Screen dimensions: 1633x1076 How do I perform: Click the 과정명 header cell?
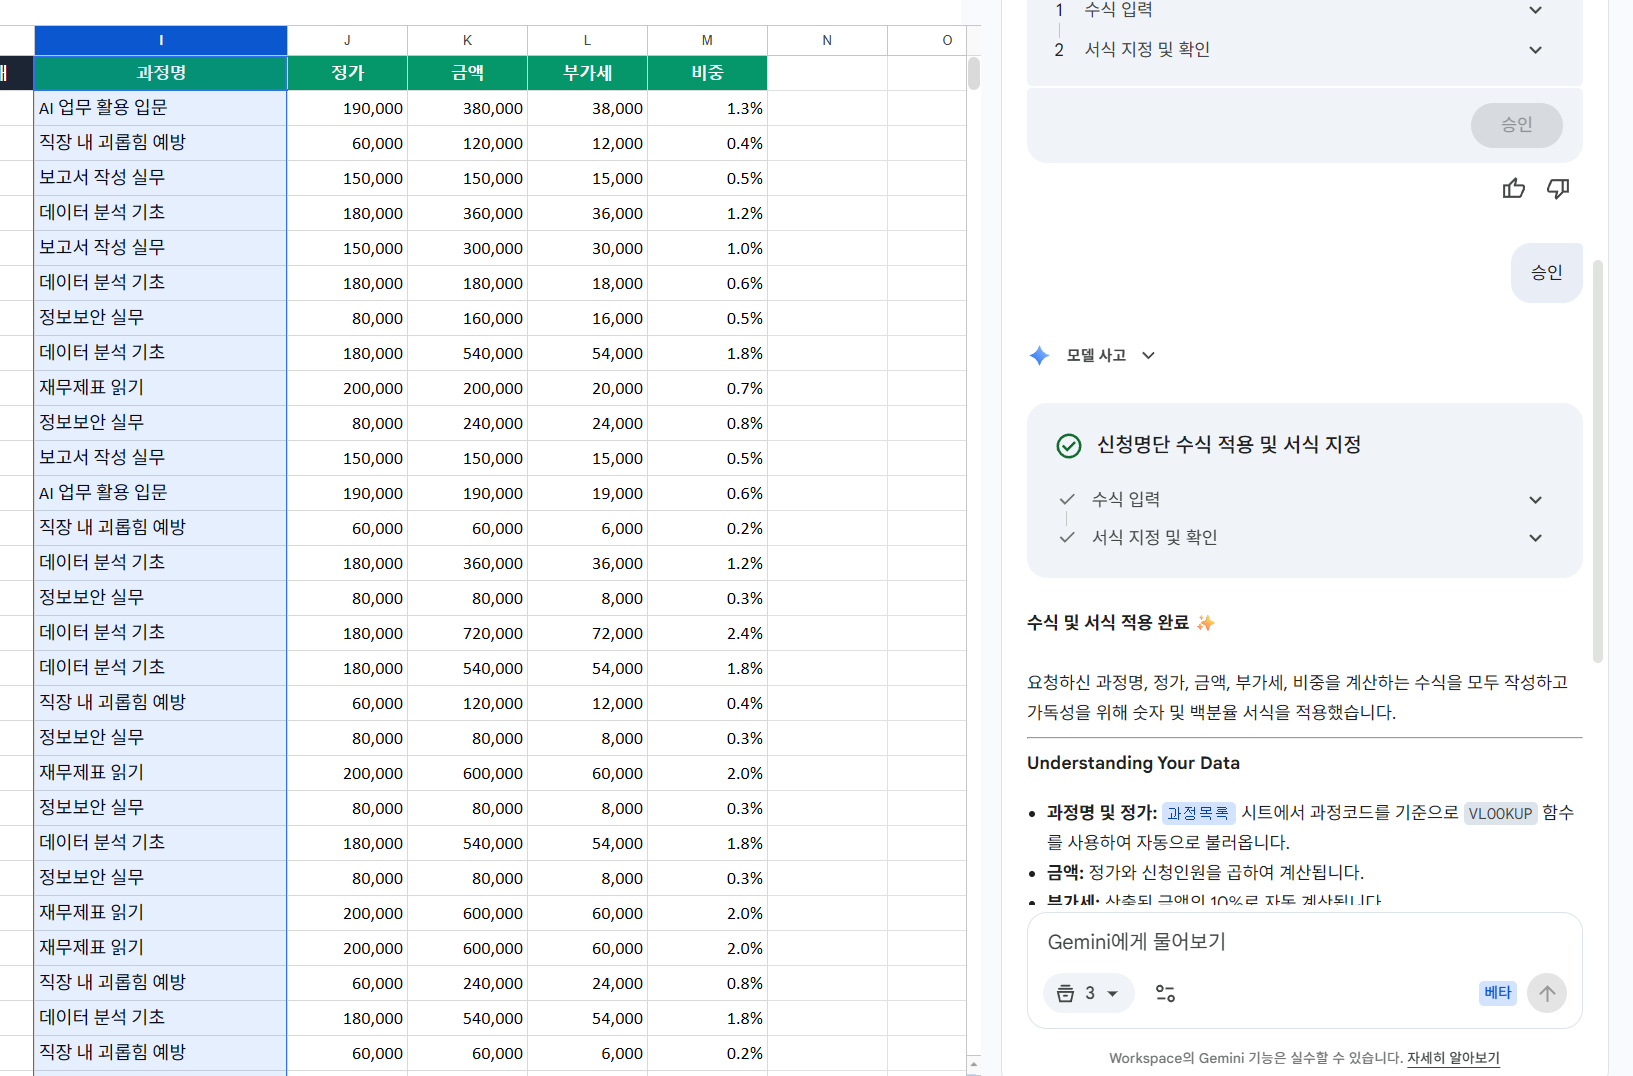[x=161, y=73]
